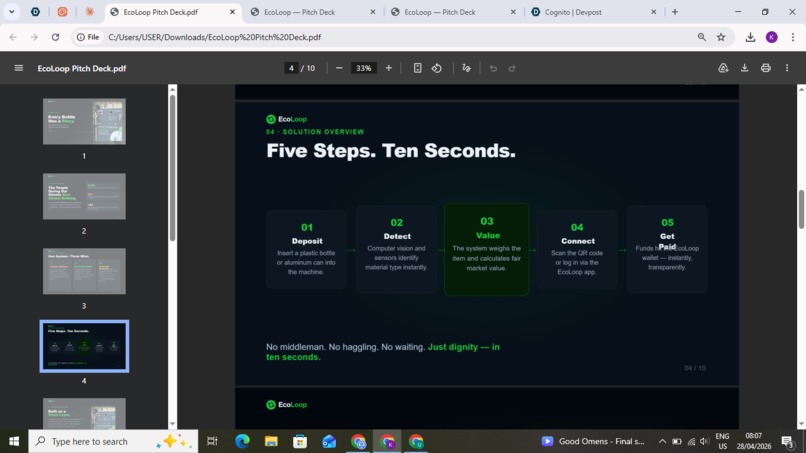Click the browser forward arrow
Viewport: 806px width, 453px height.
[x=34, y=37]
